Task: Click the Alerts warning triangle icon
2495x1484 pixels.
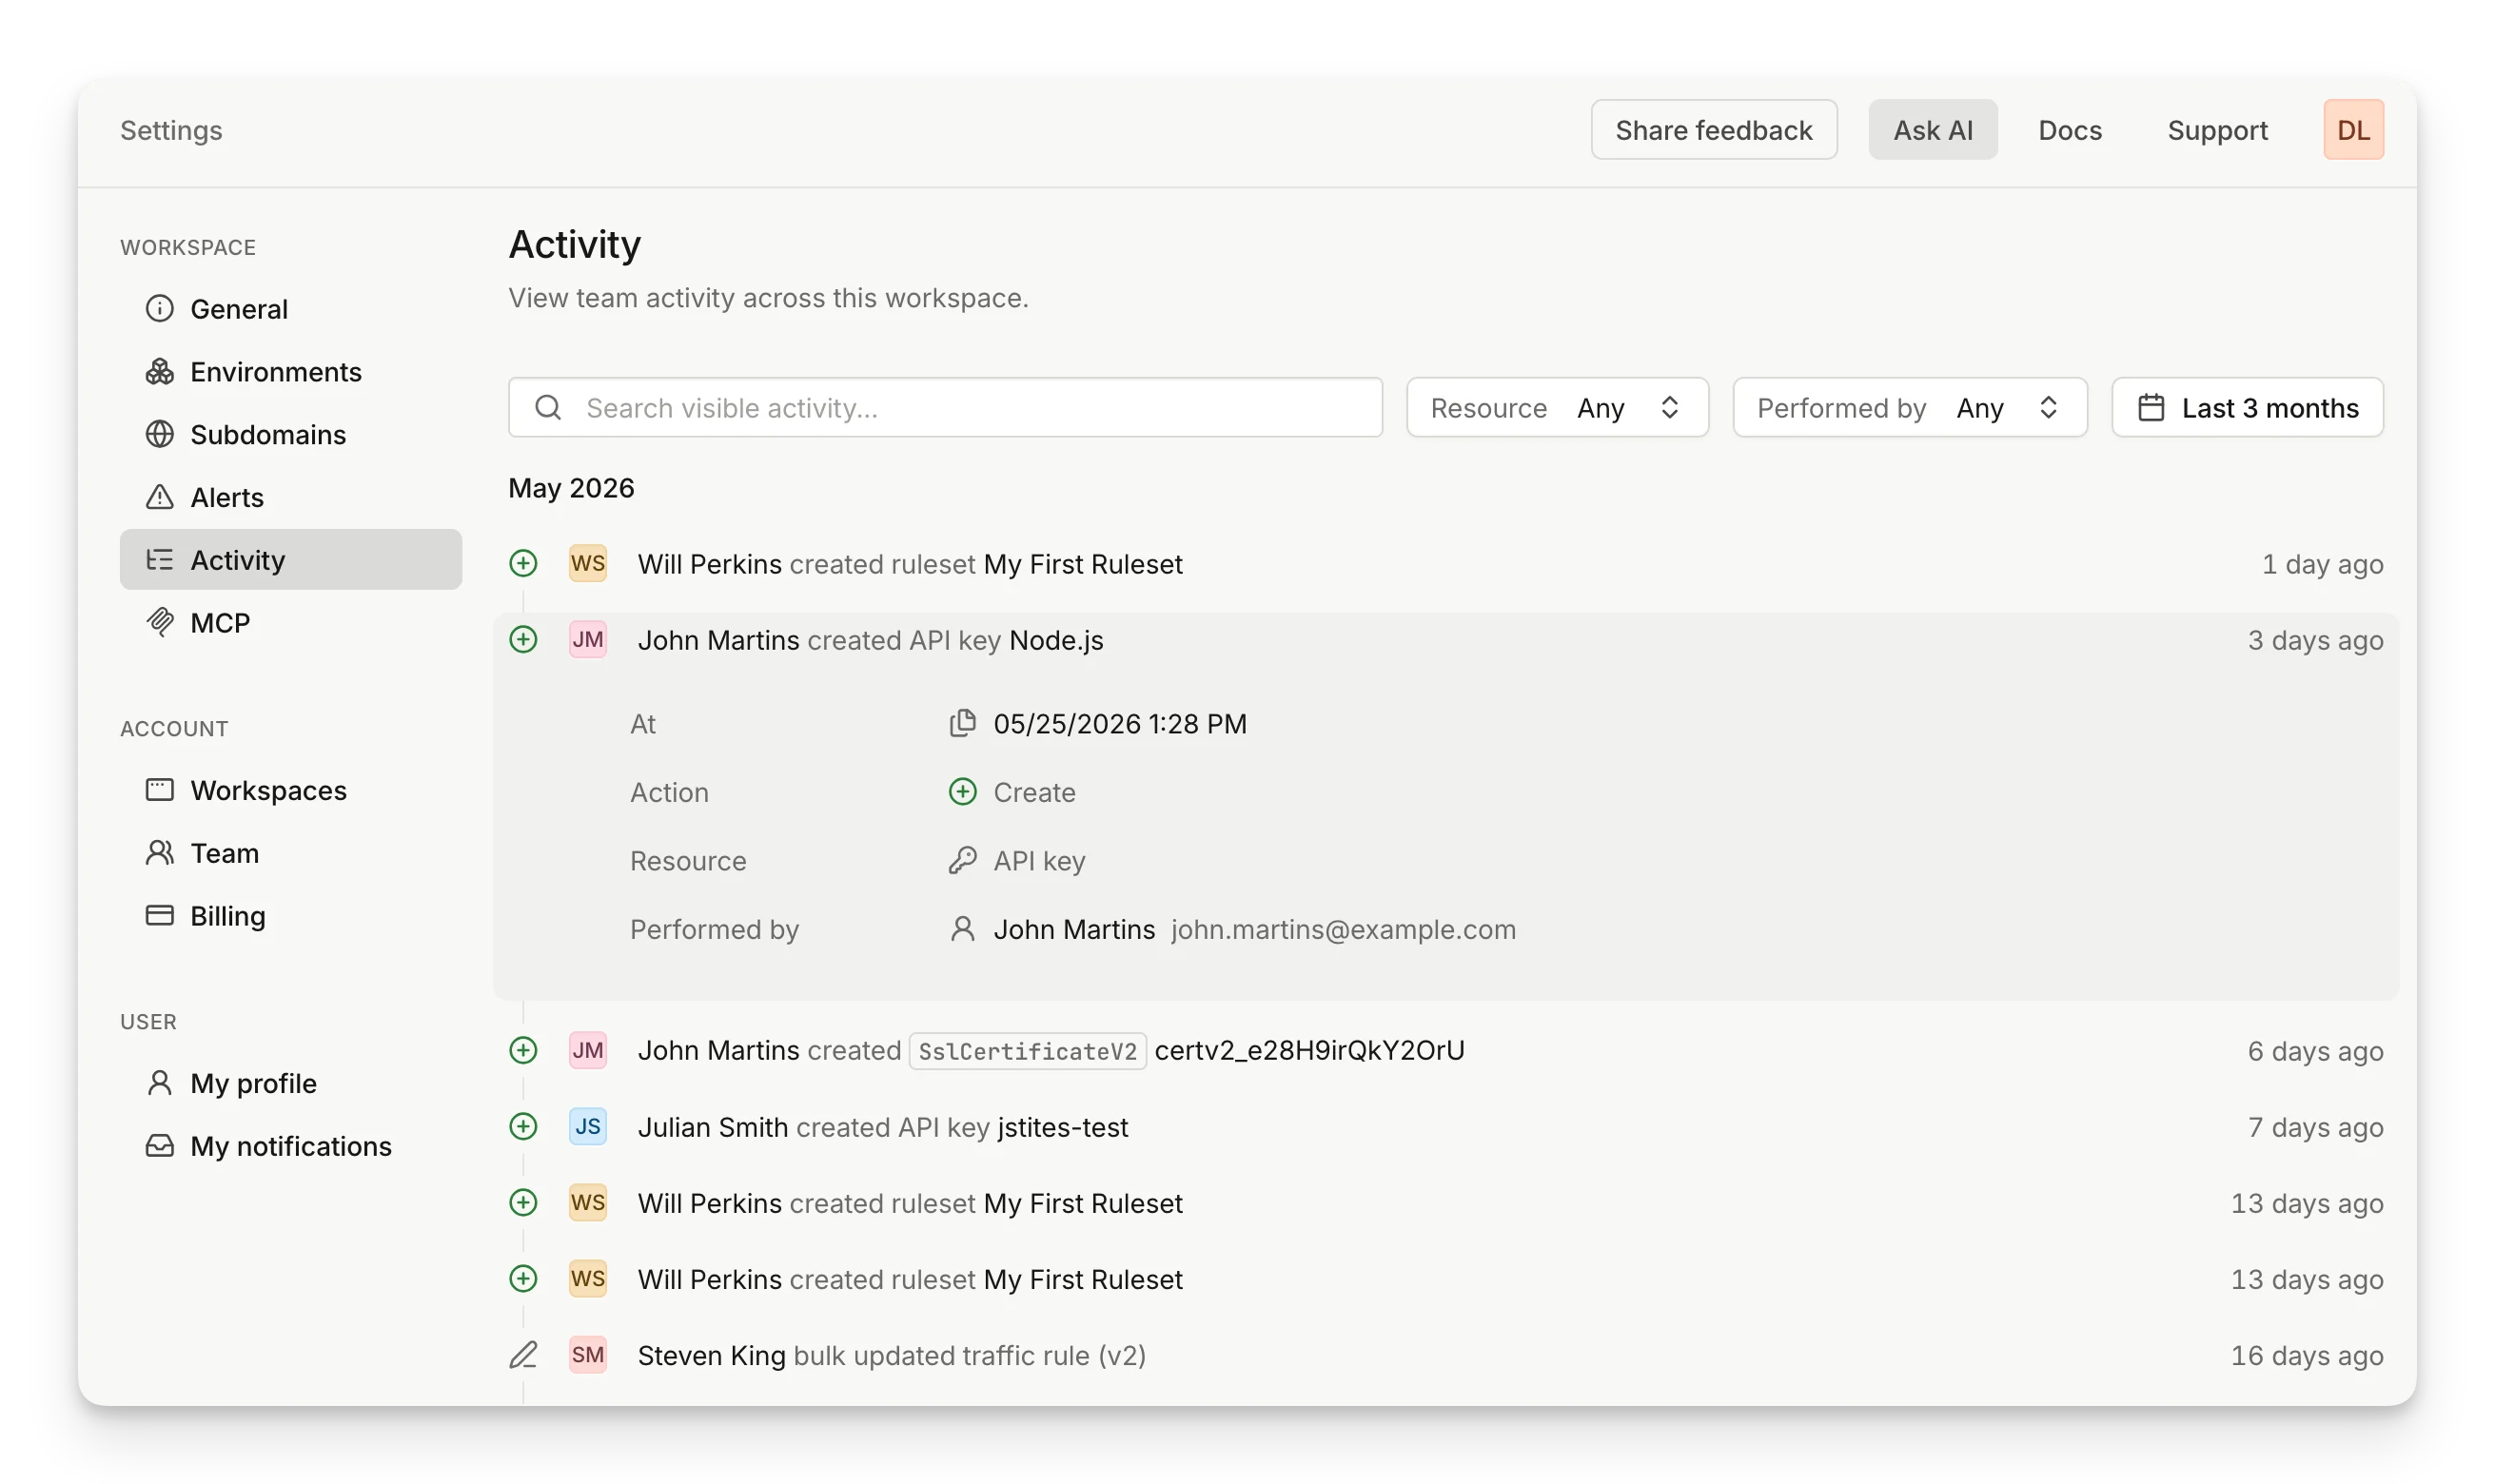Action: click(160, 497)
